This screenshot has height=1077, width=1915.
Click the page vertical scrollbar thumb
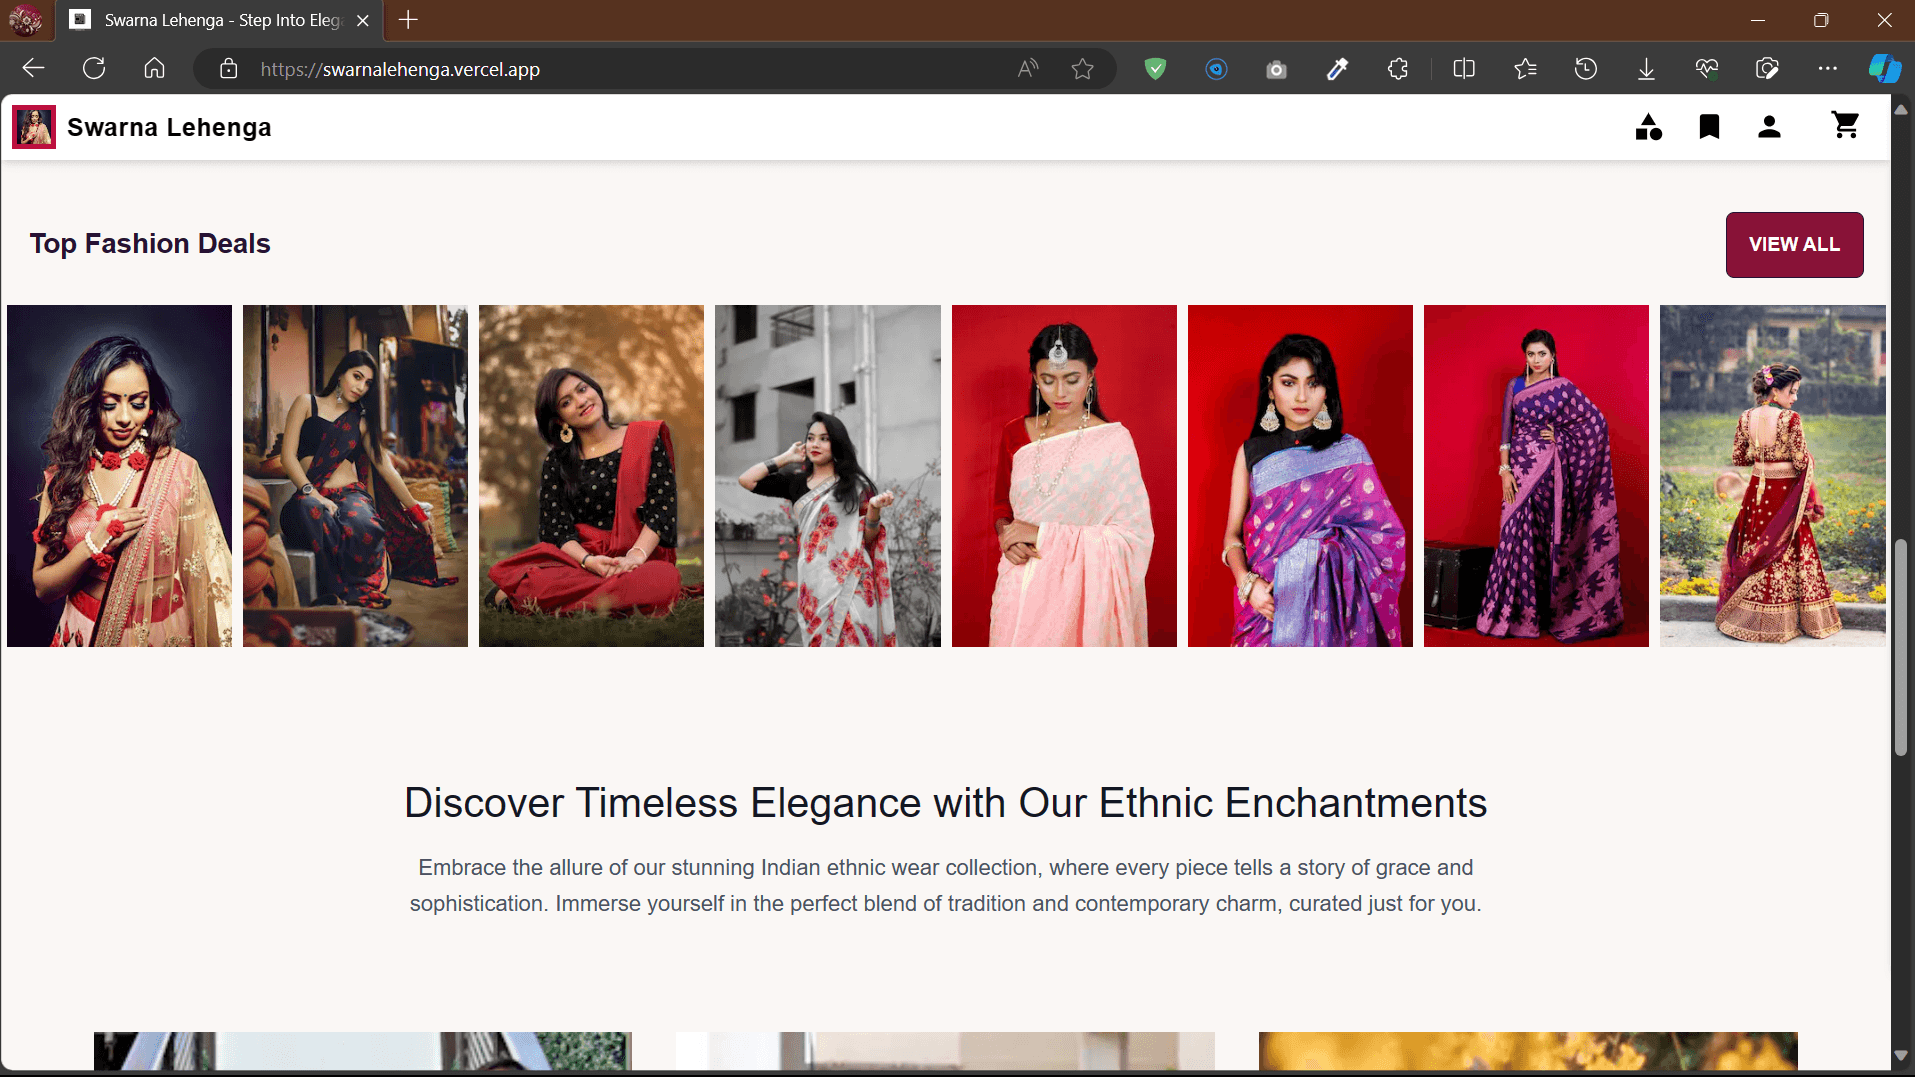point(1901,648)
